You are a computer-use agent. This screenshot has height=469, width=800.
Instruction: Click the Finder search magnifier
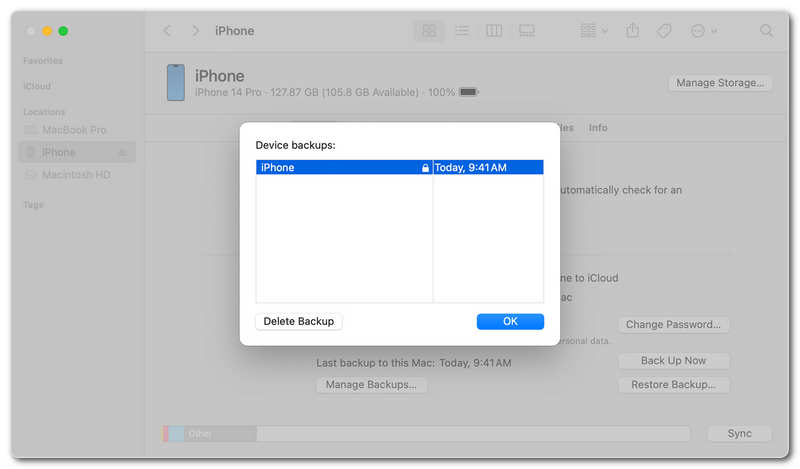766,31
